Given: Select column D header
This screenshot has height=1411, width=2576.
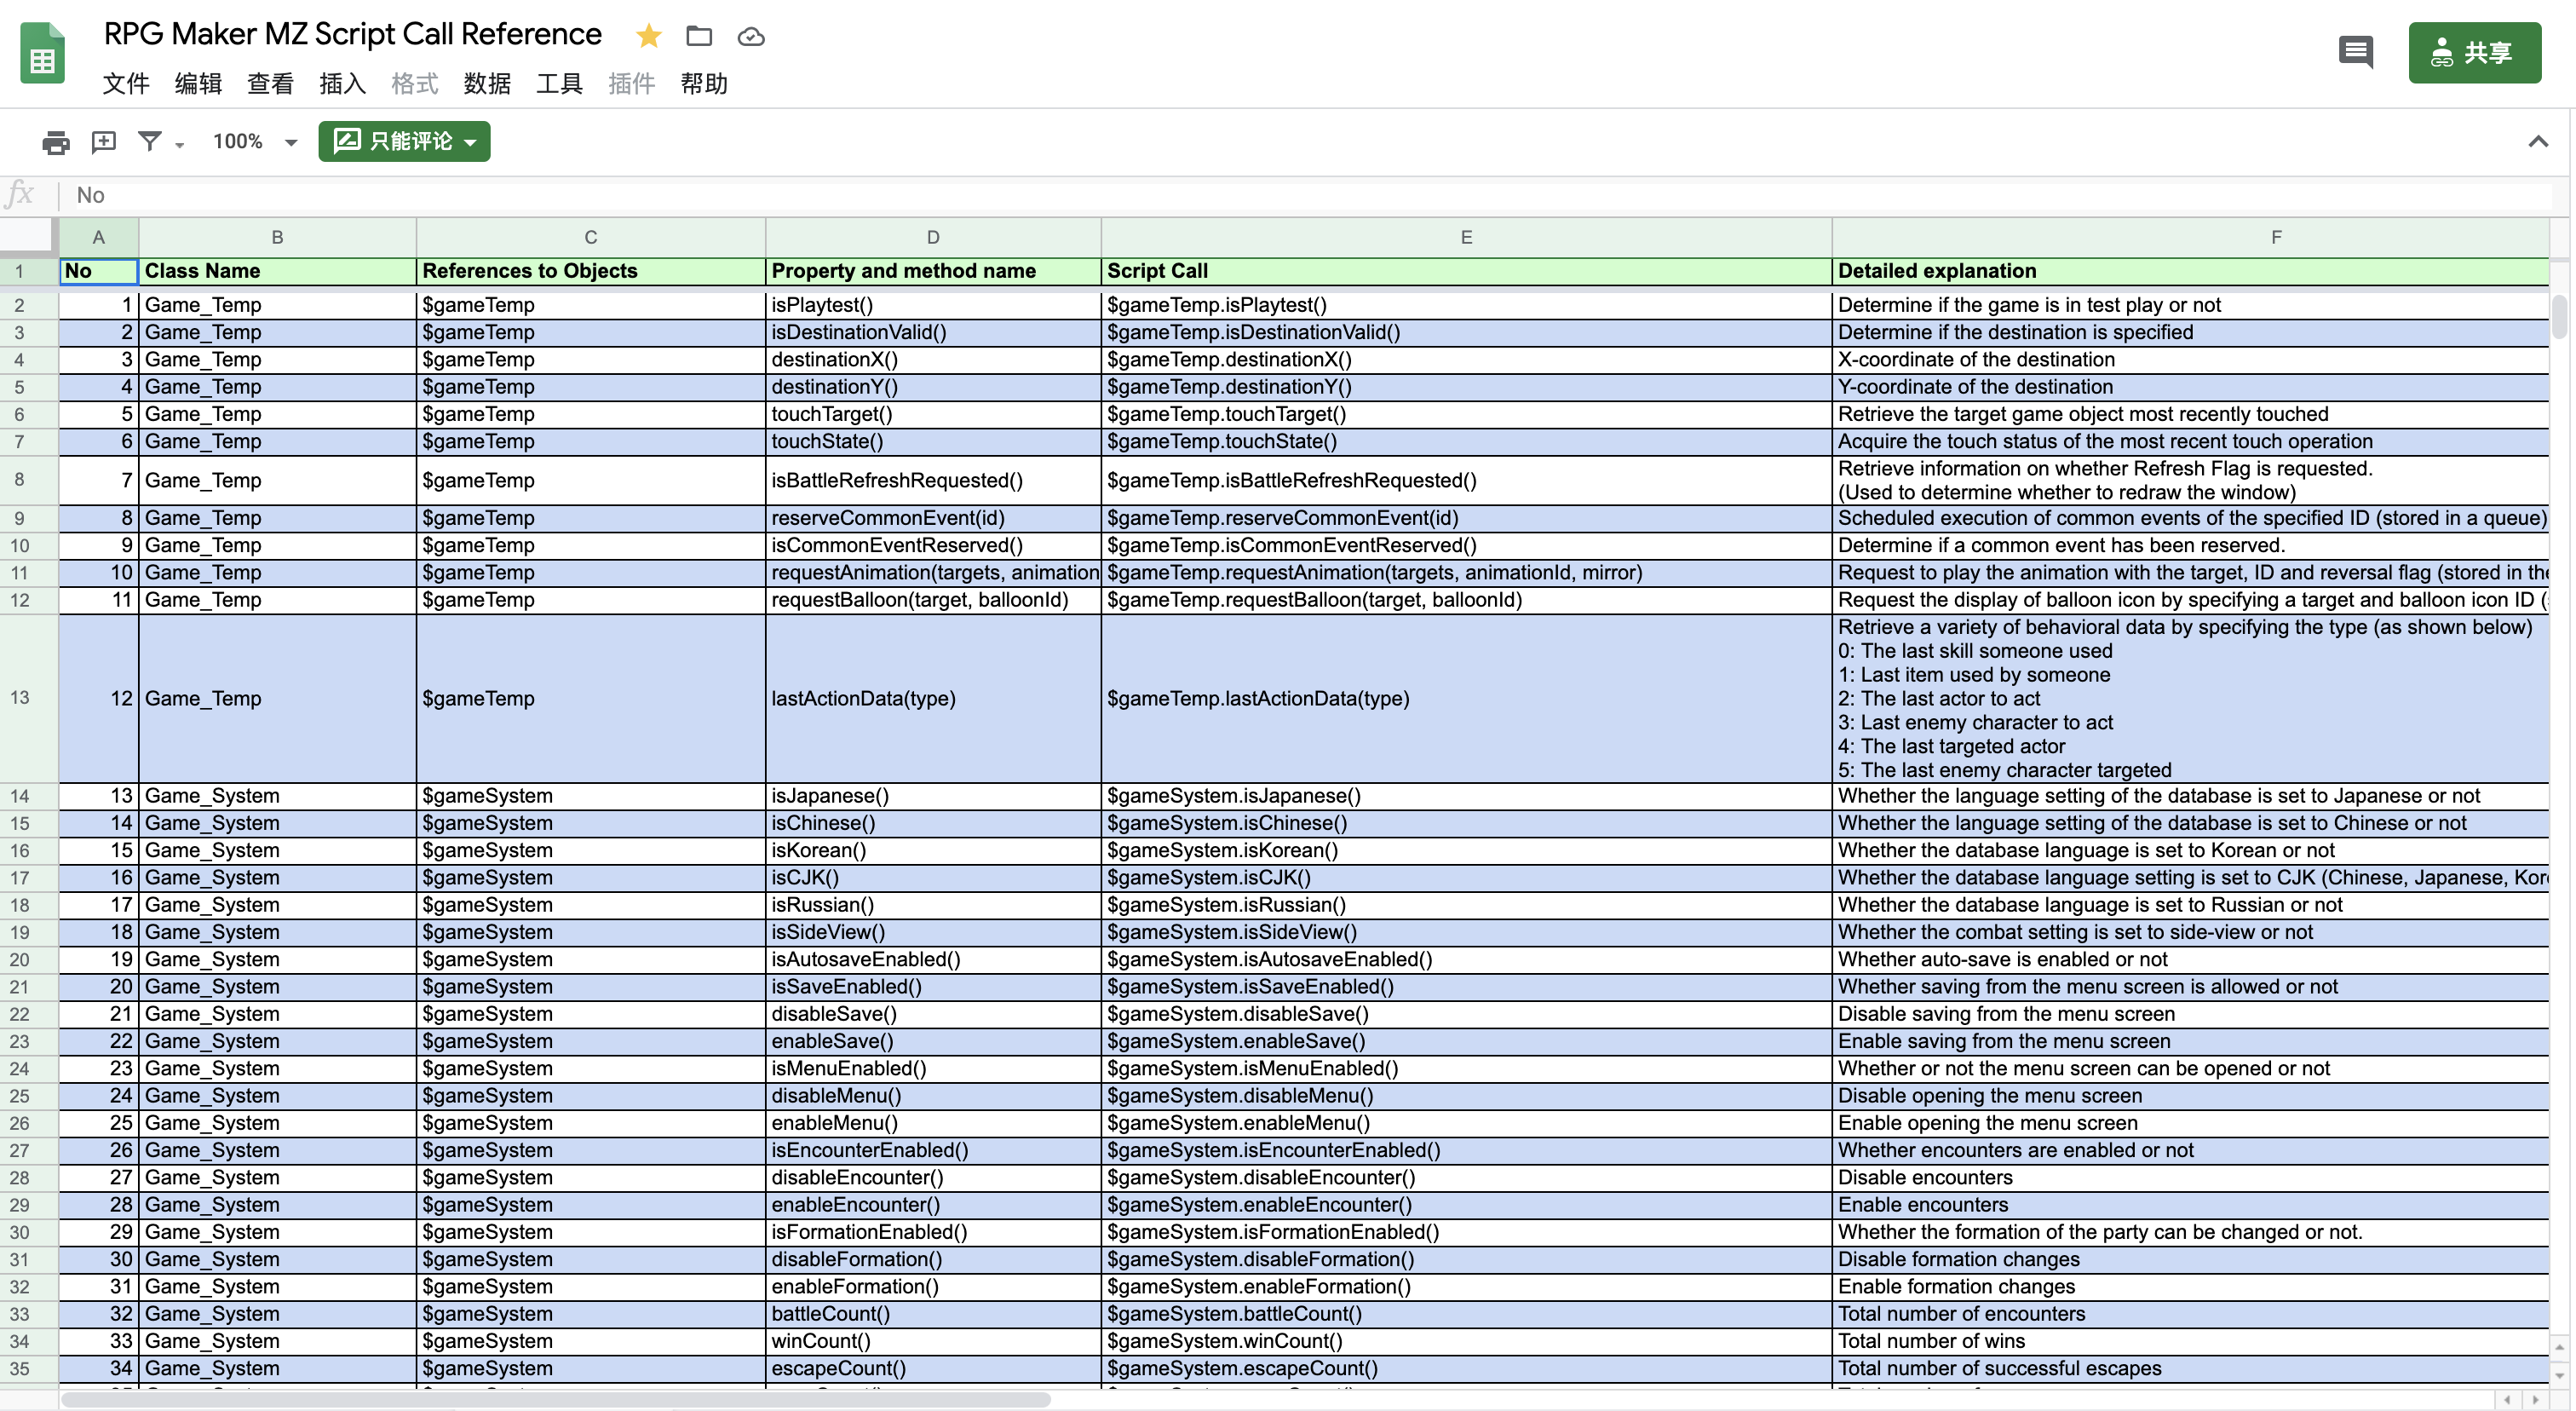Looking at the screenshot, I should tap(933, 237).
